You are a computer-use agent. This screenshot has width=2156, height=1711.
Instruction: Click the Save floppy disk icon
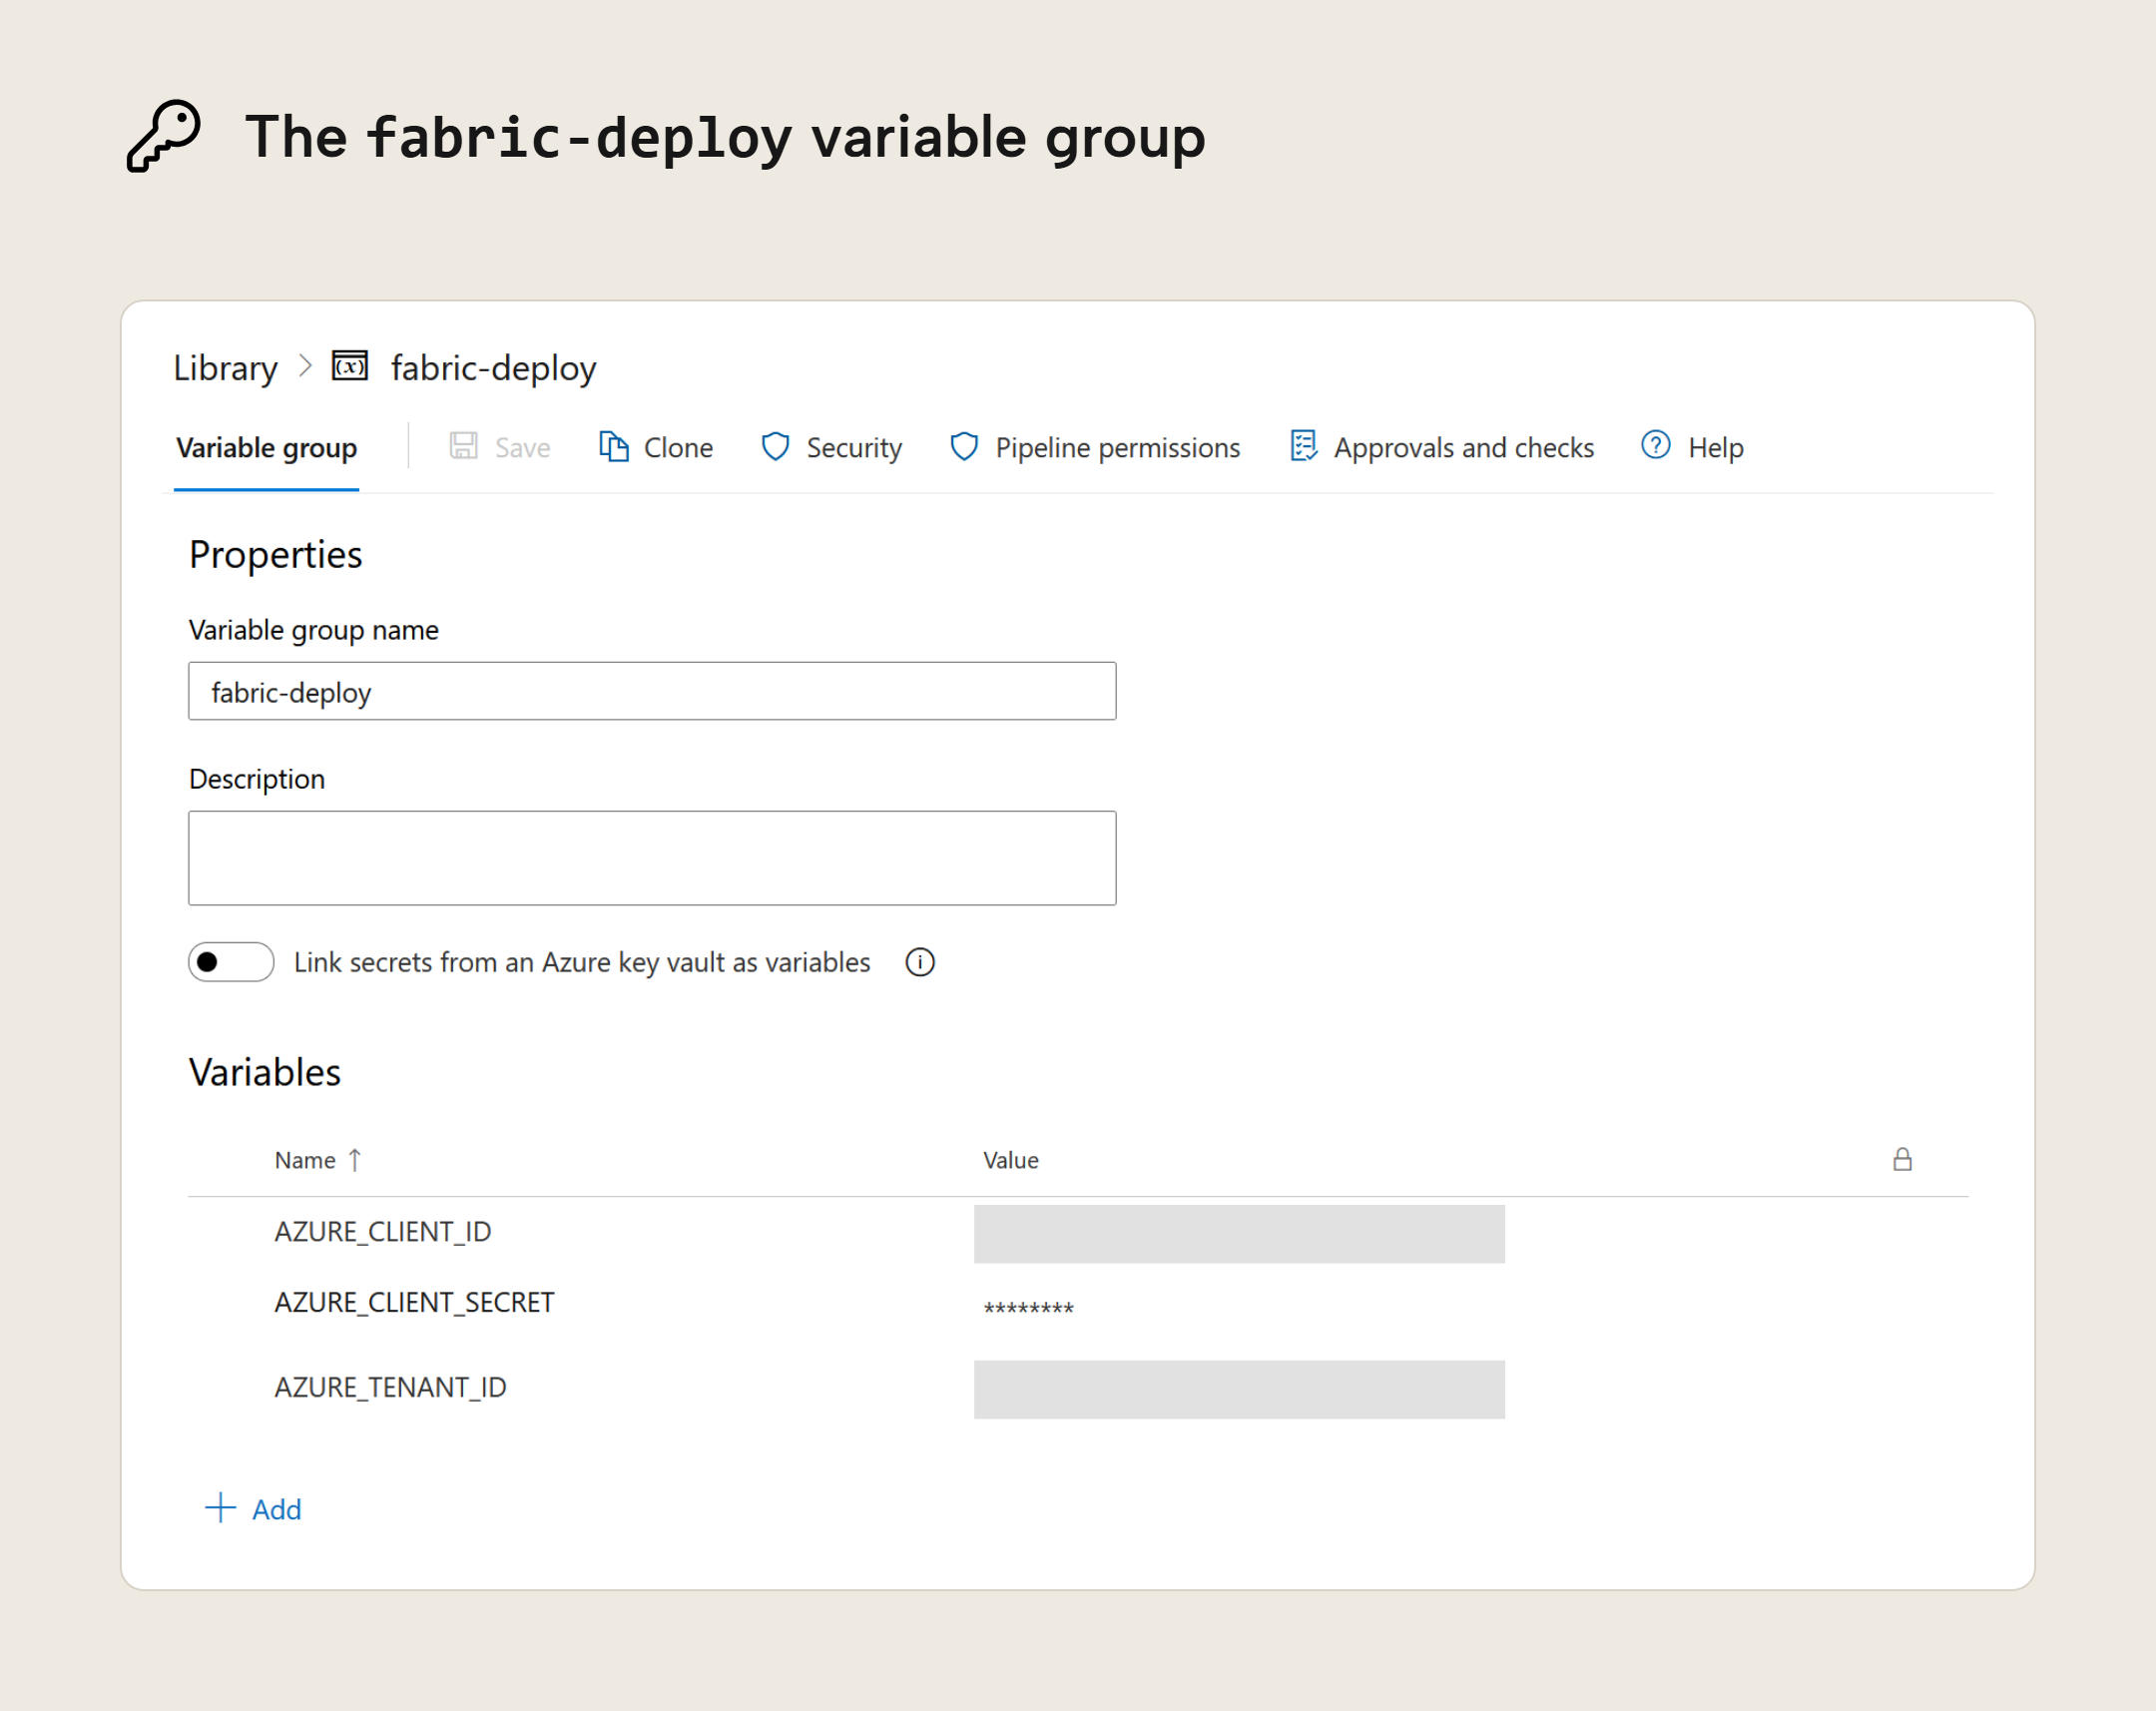[463, 446]
